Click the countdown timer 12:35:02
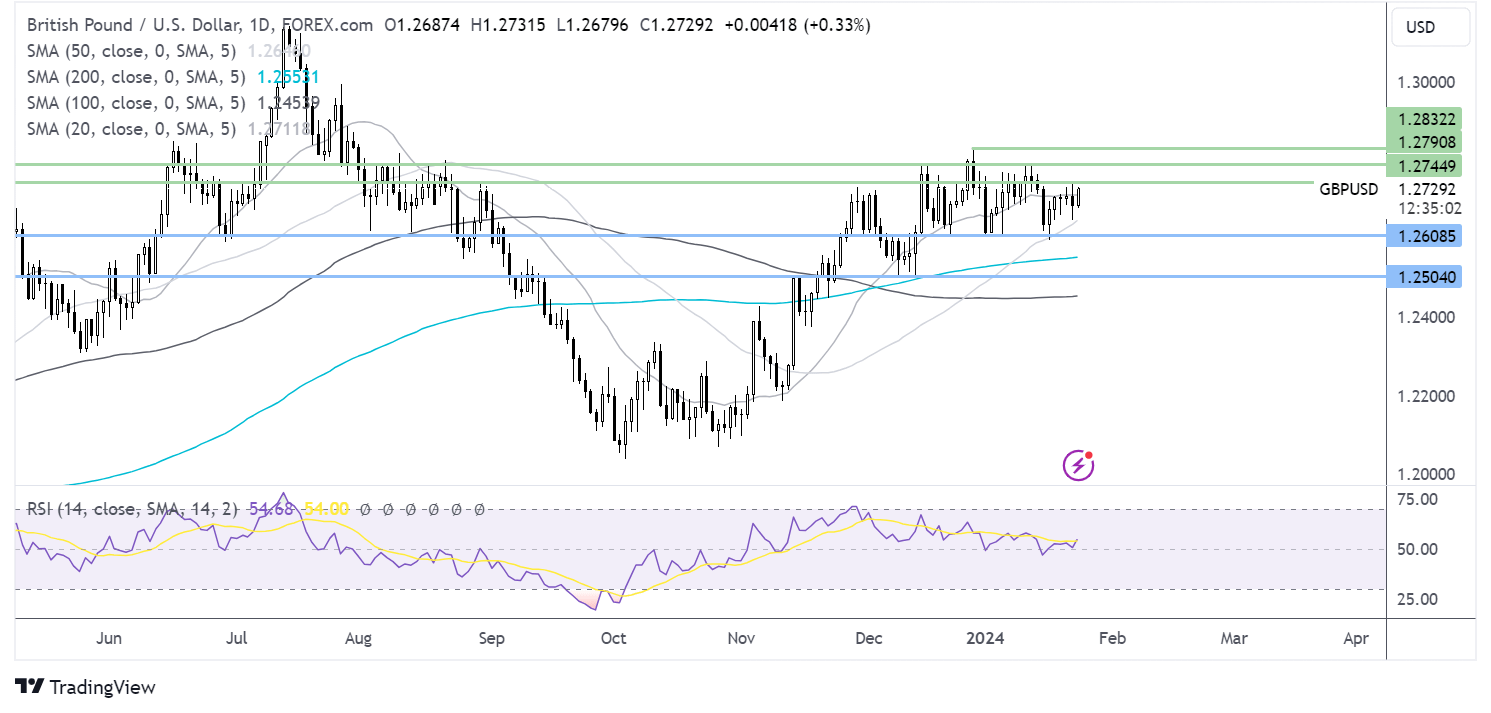 click(x=1428, y=208)
